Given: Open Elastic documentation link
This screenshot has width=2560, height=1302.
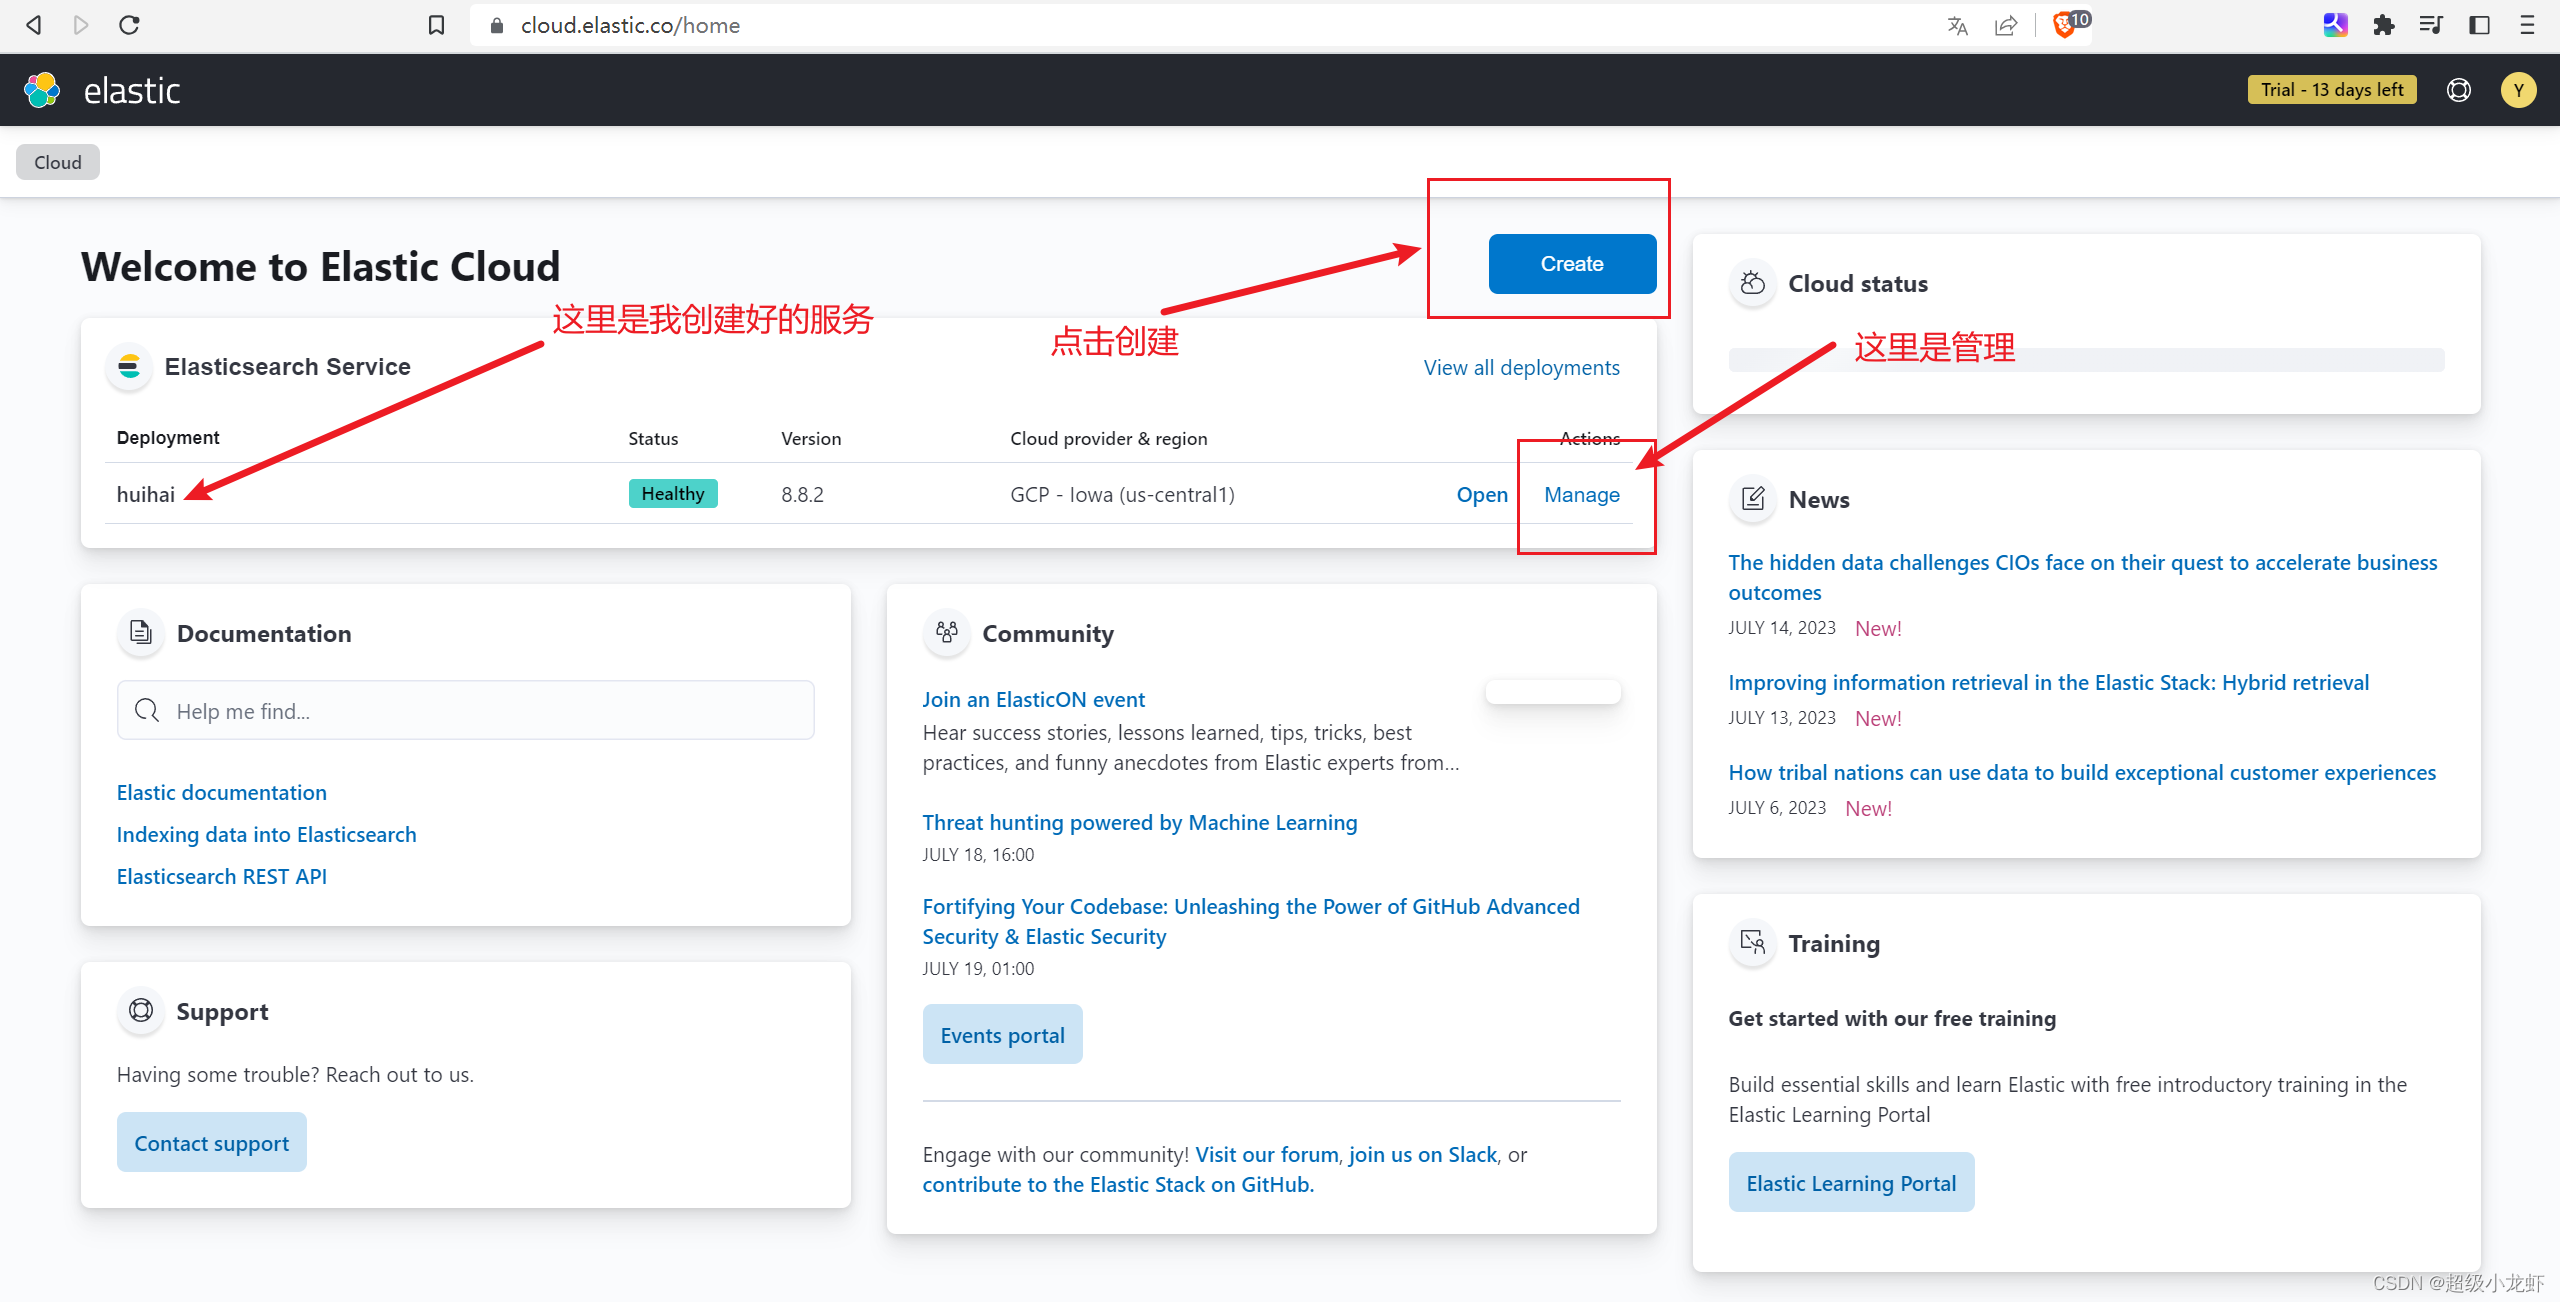Looking at the screenshot, I should click(x=222, y=792).
